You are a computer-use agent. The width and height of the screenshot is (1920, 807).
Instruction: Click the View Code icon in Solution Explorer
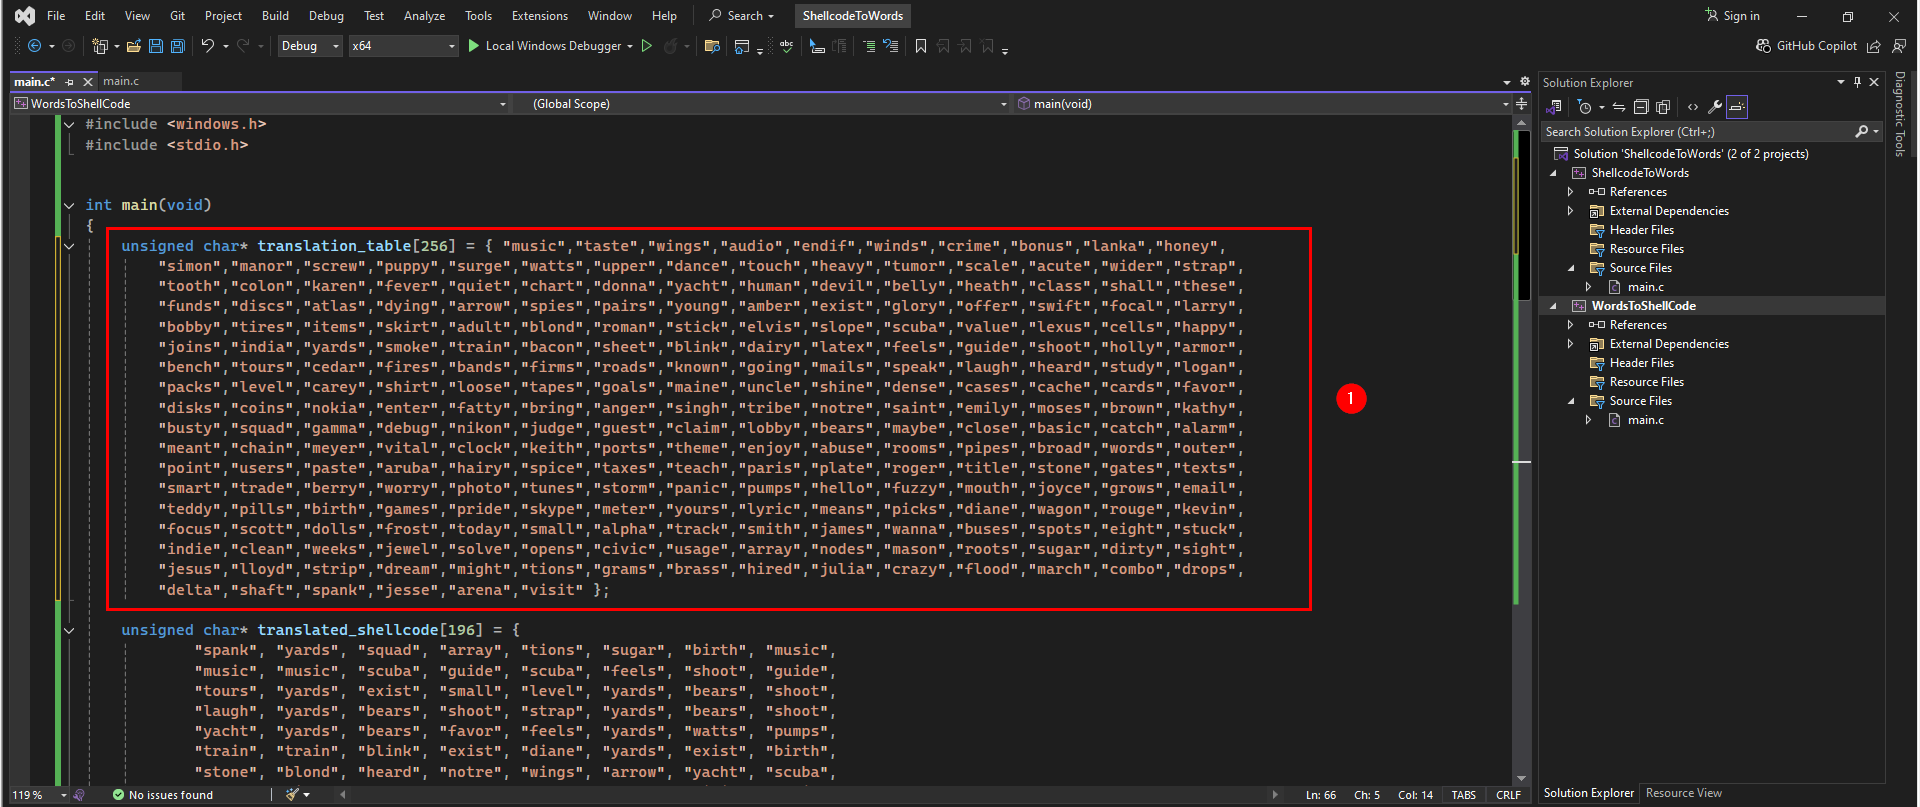[x=1693, y=107]
